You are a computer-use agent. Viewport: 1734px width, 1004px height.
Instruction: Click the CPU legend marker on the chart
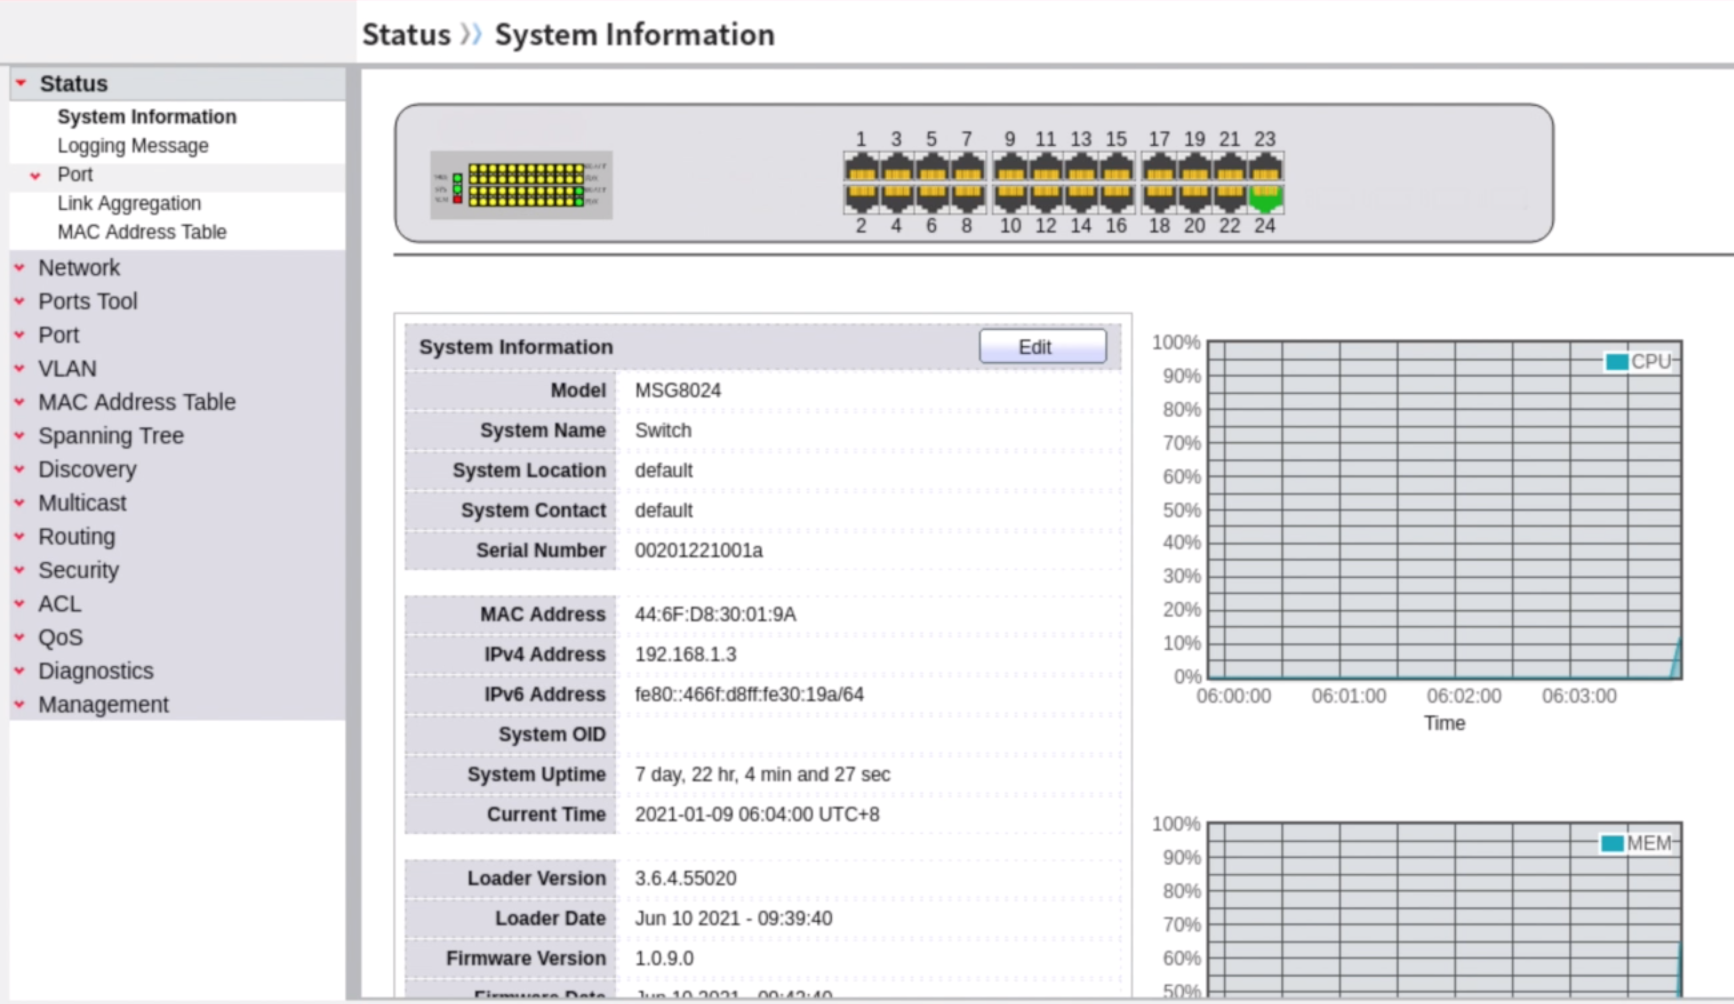(1616, 362)
